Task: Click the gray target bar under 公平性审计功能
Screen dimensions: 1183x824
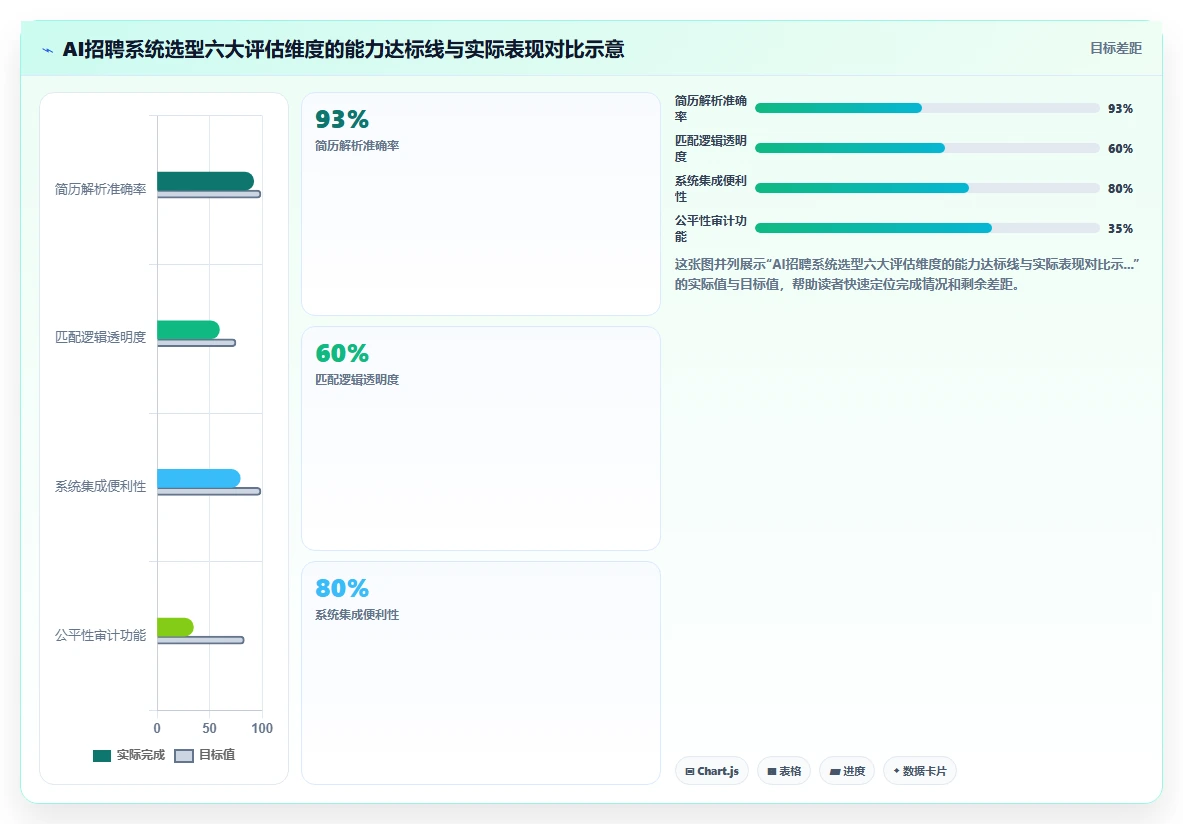Action: tap(201, 640)
